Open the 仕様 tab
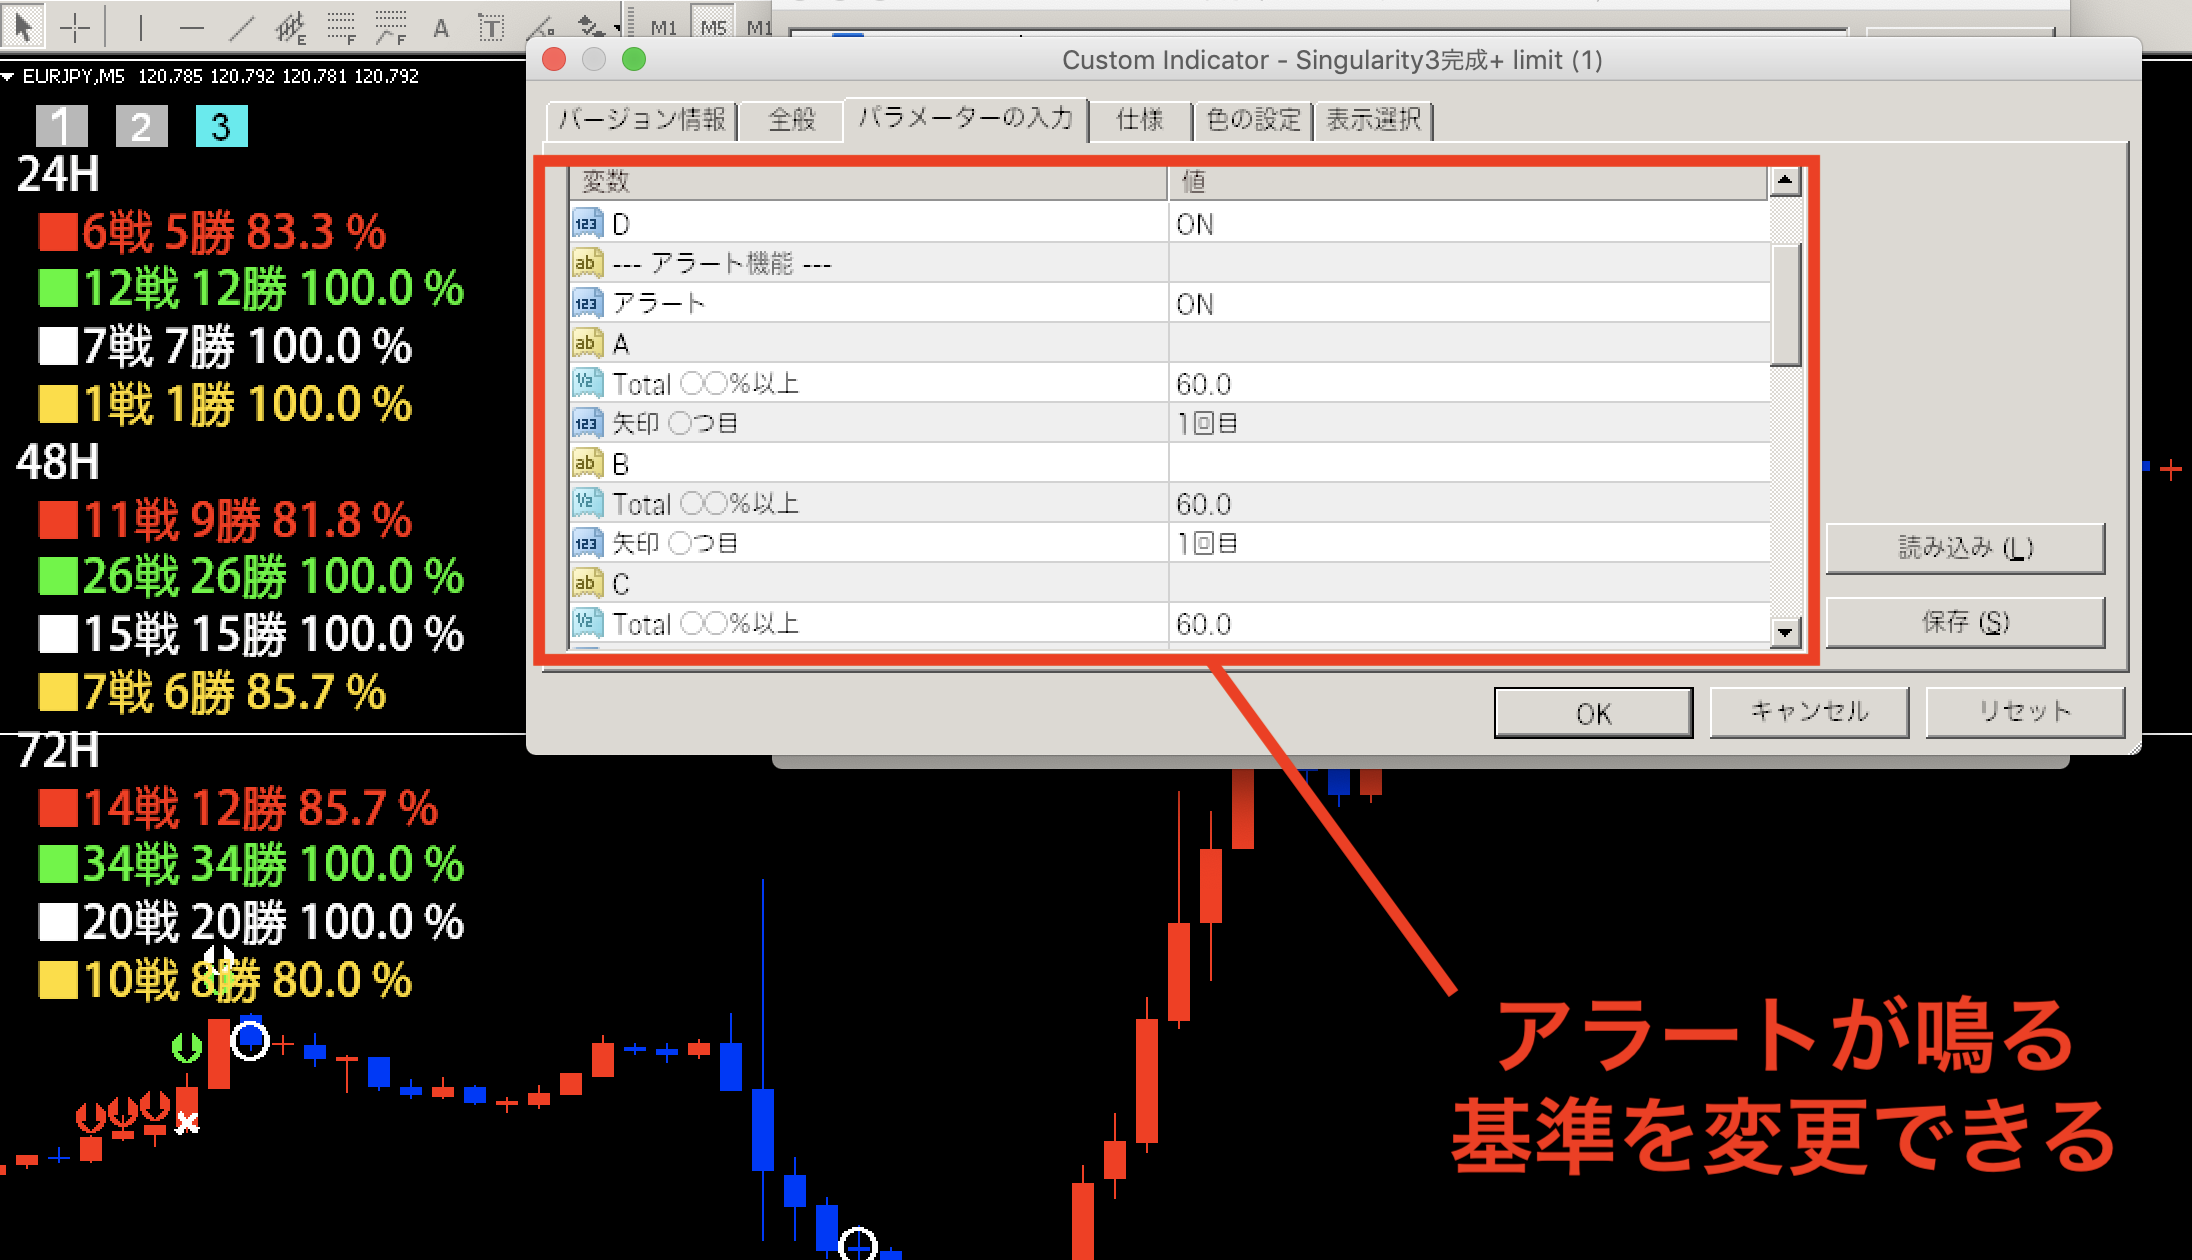This screenshot has width=2192, height=1260. [1140, 120]
